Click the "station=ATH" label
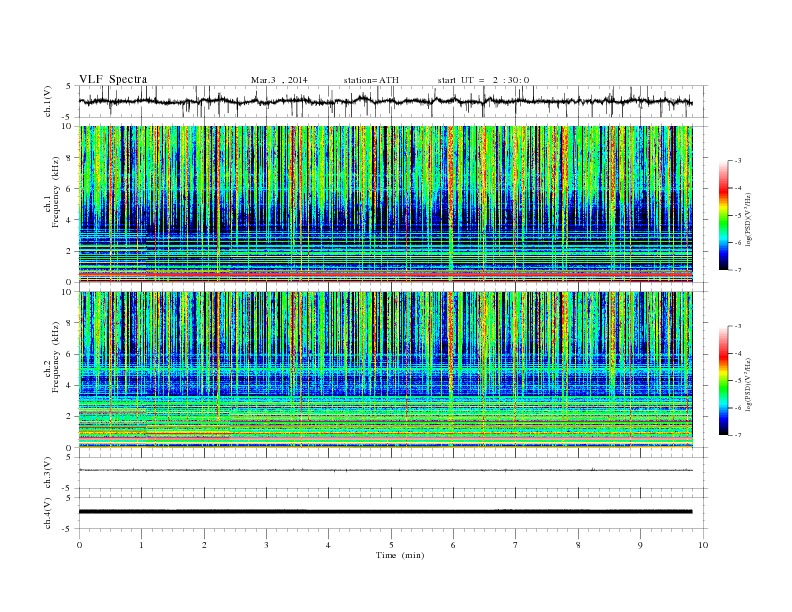792x612 pixels. click(x=371, y=80)
